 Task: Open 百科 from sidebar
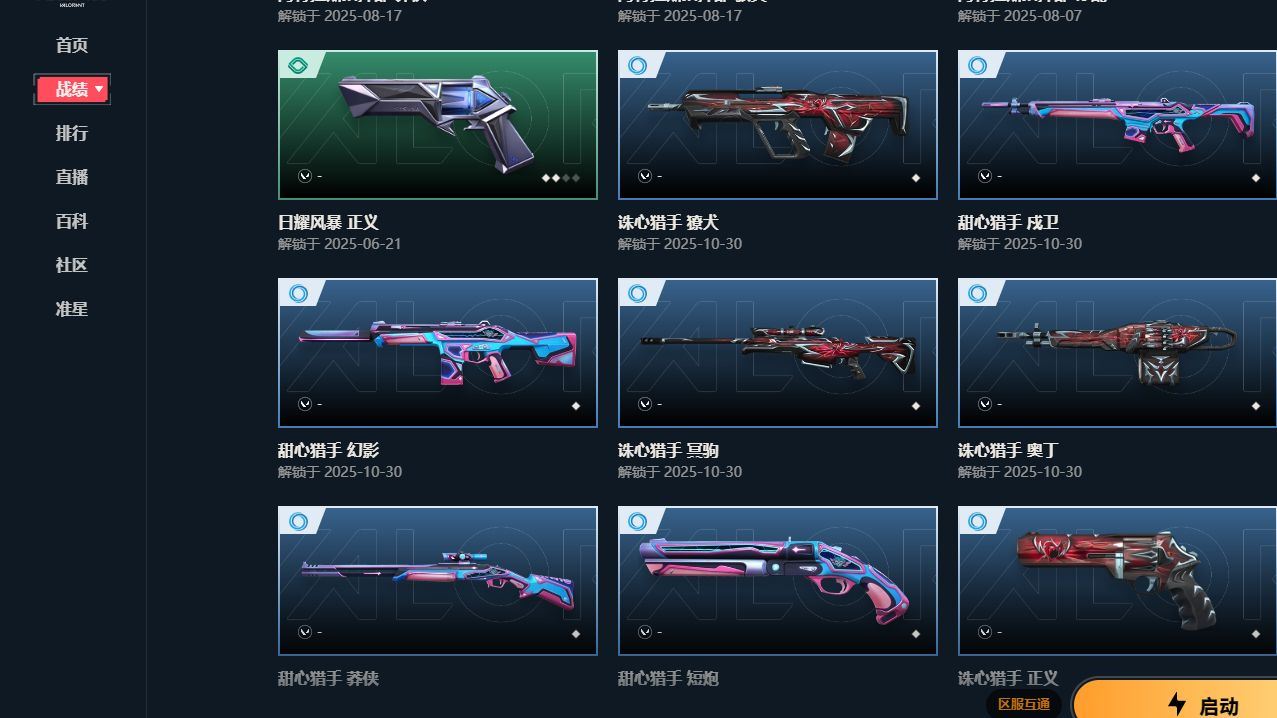pos(72,221)
